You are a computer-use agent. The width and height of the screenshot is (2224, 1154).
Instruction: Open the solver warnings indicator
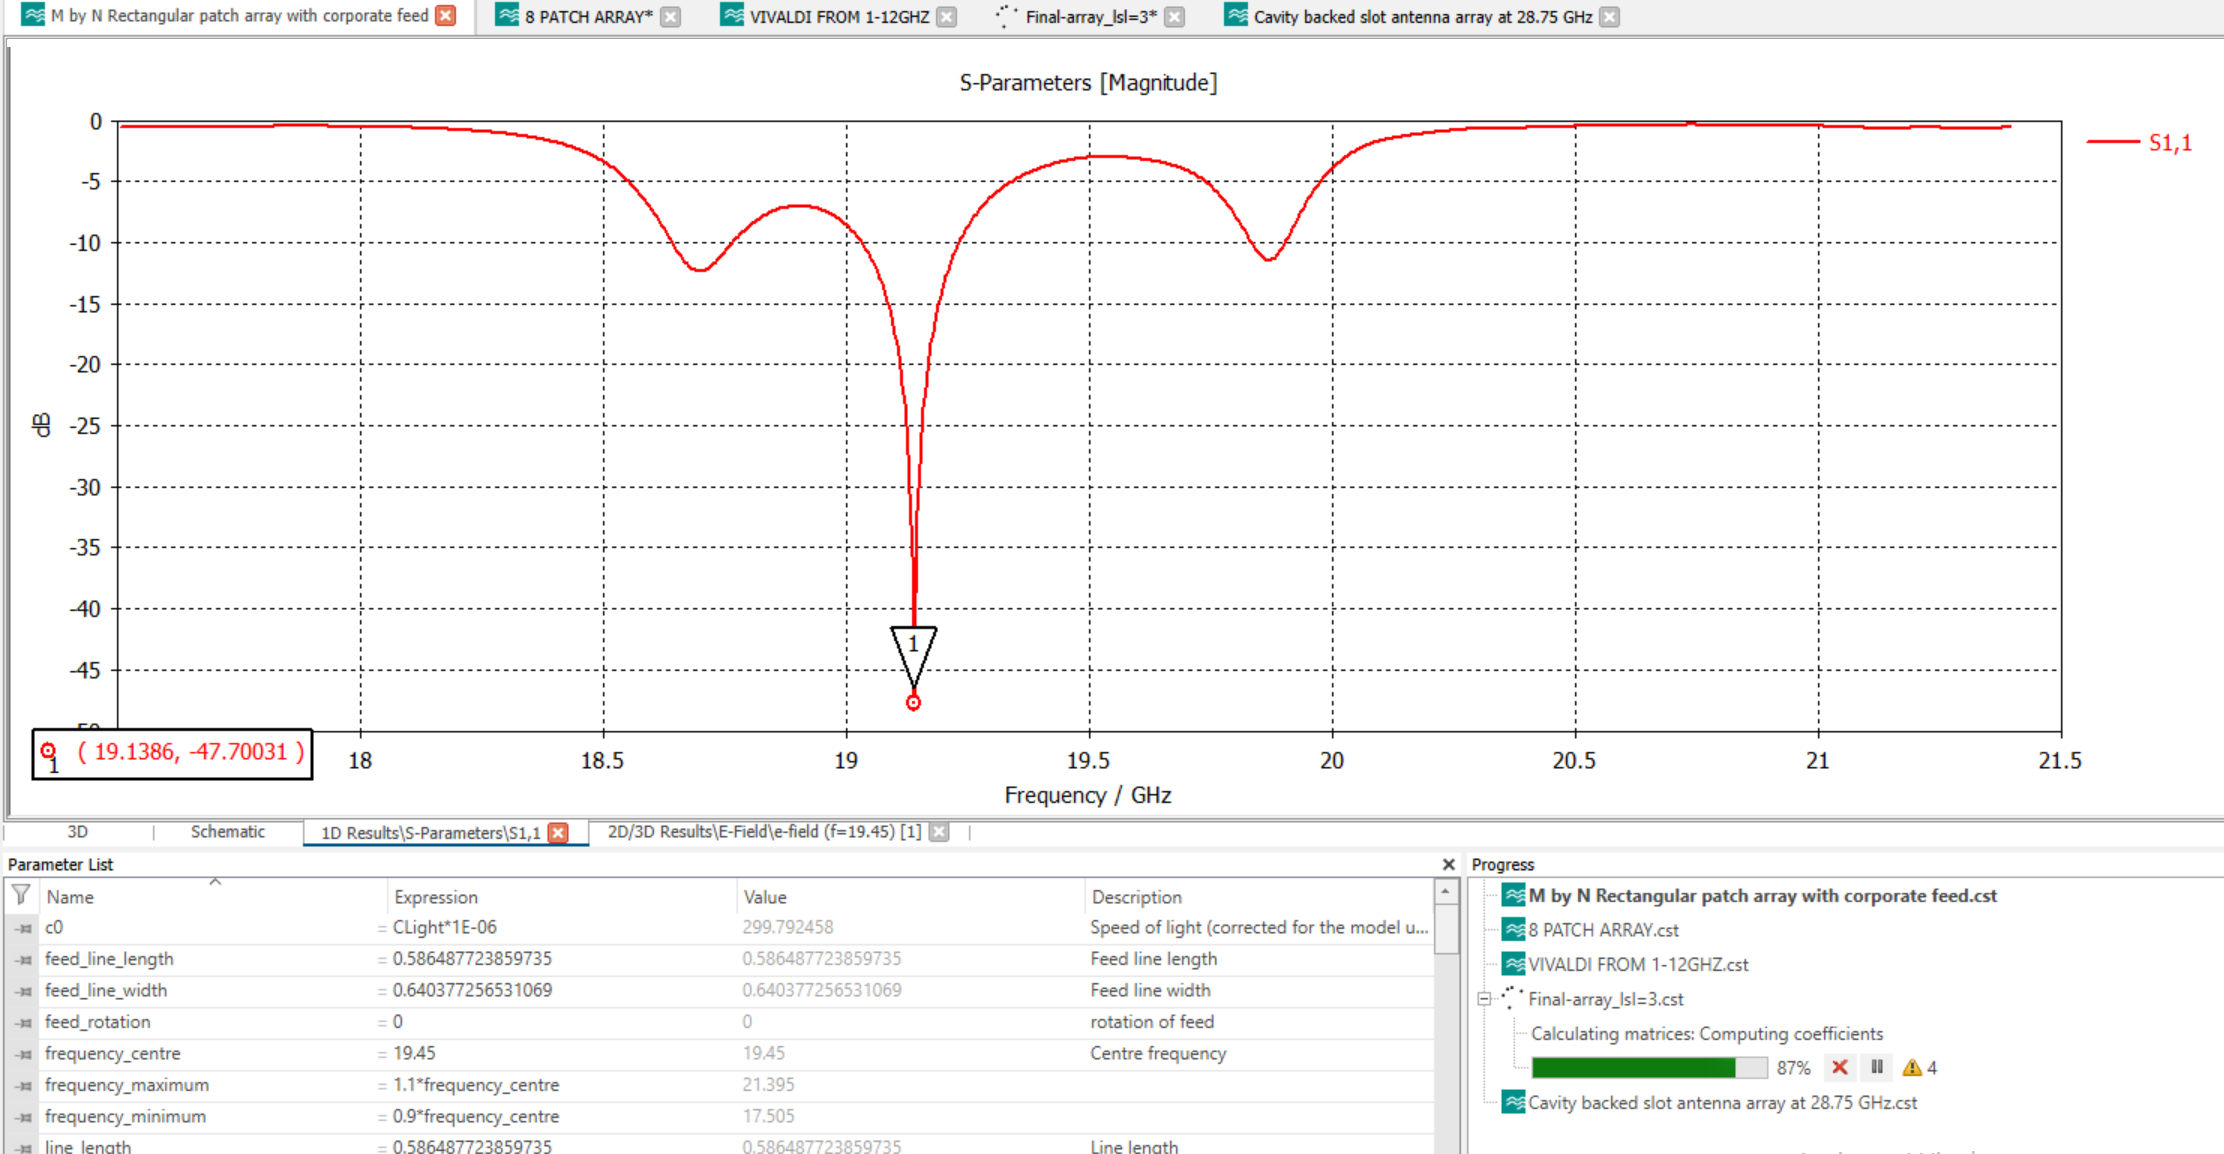1913,1067
